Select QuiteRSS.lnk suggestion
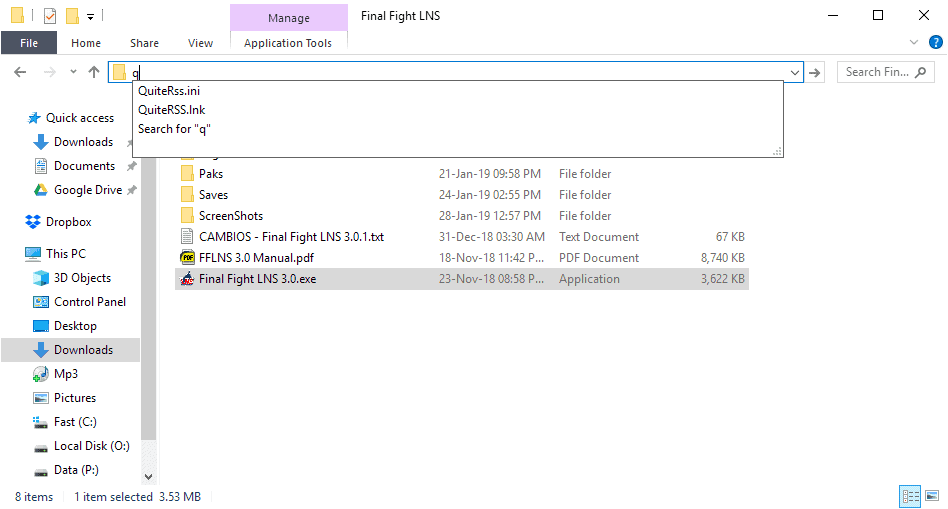 pyautogui.click(x=172, y=110)
